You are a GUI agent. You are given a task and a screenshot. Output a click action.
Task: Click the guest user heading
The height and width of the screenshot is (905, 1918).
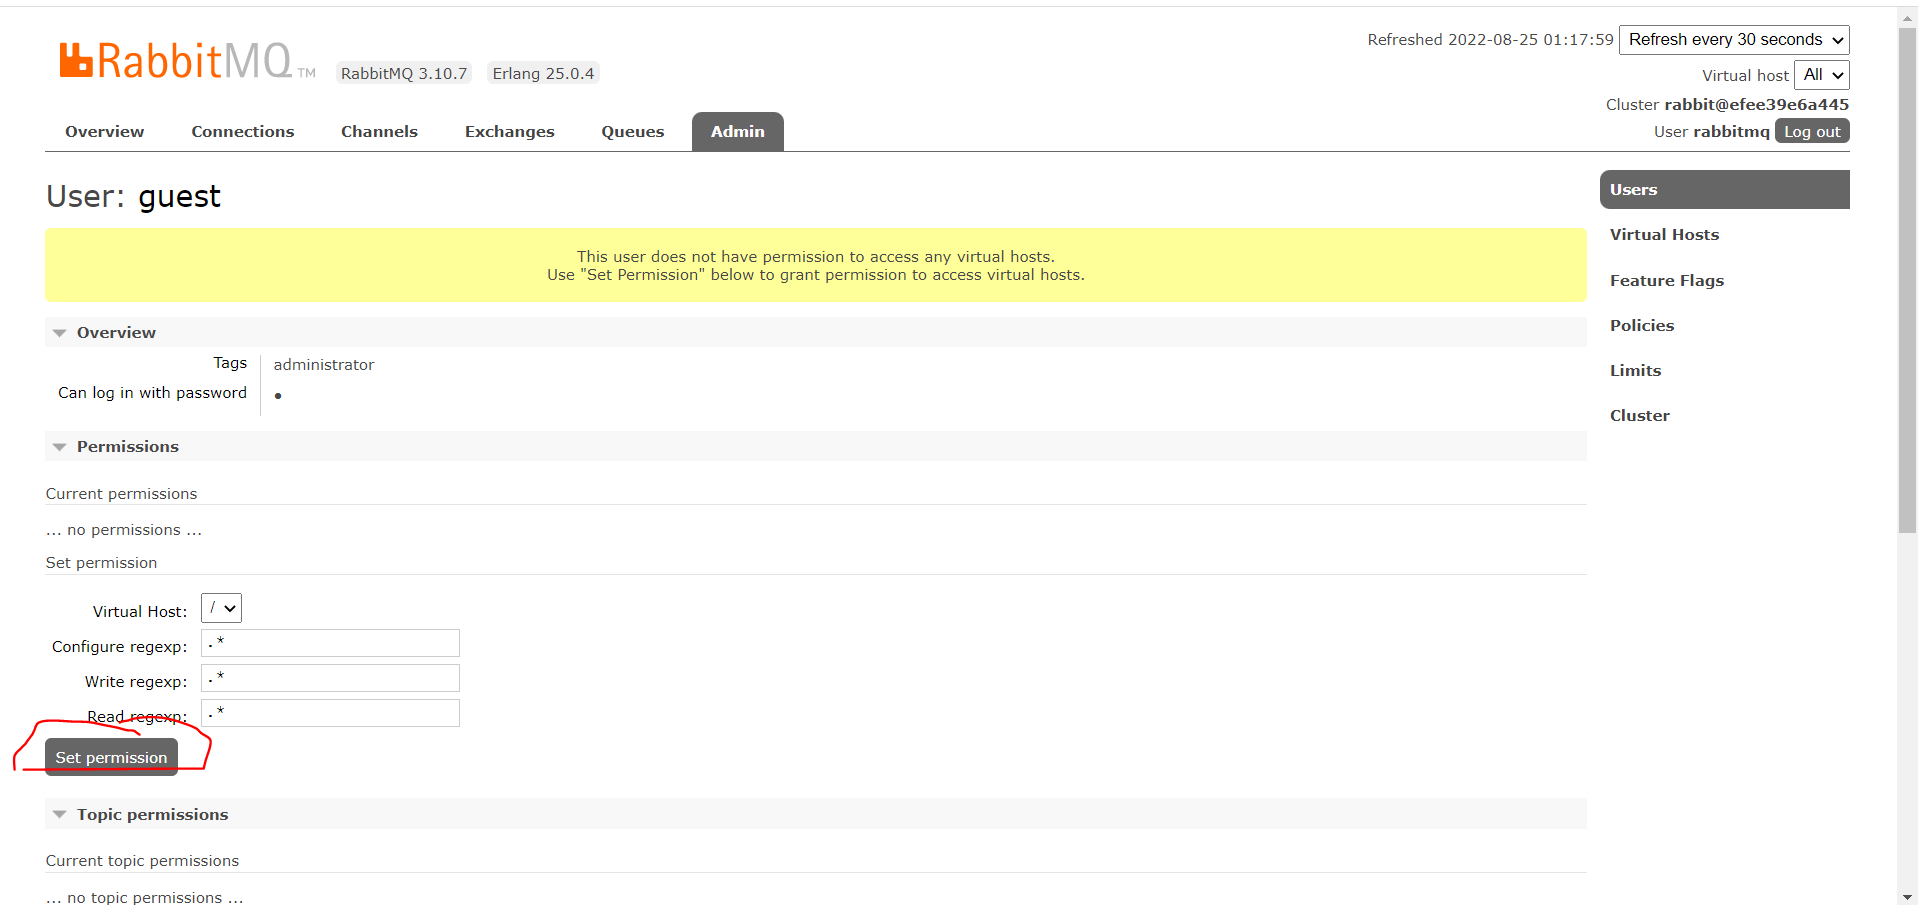[179, 197]
